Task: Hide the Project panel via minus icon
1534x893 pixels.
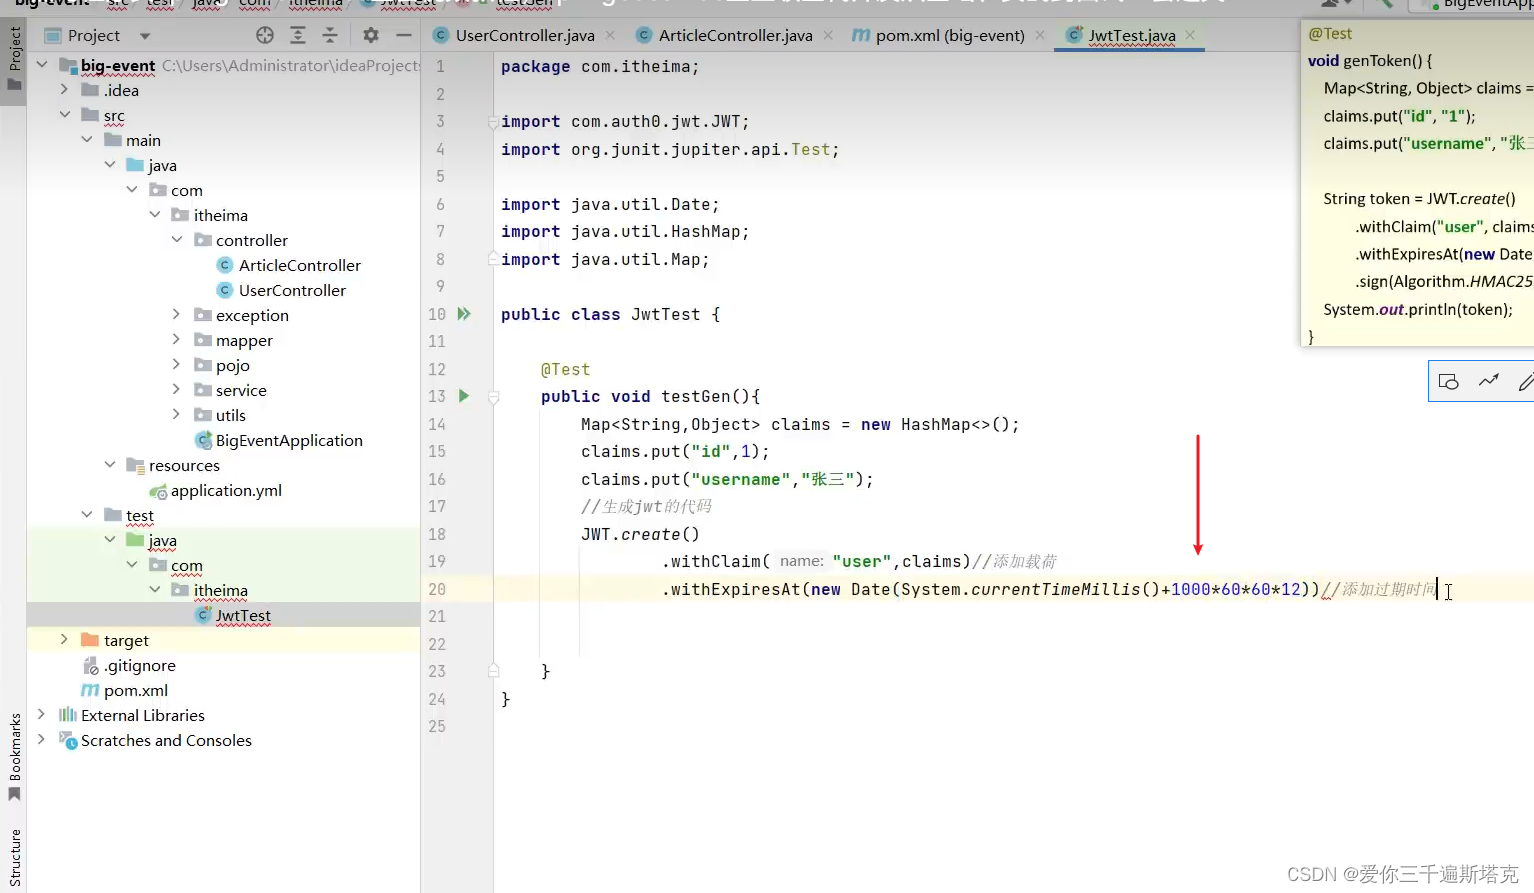Action: tap(404, 34)
